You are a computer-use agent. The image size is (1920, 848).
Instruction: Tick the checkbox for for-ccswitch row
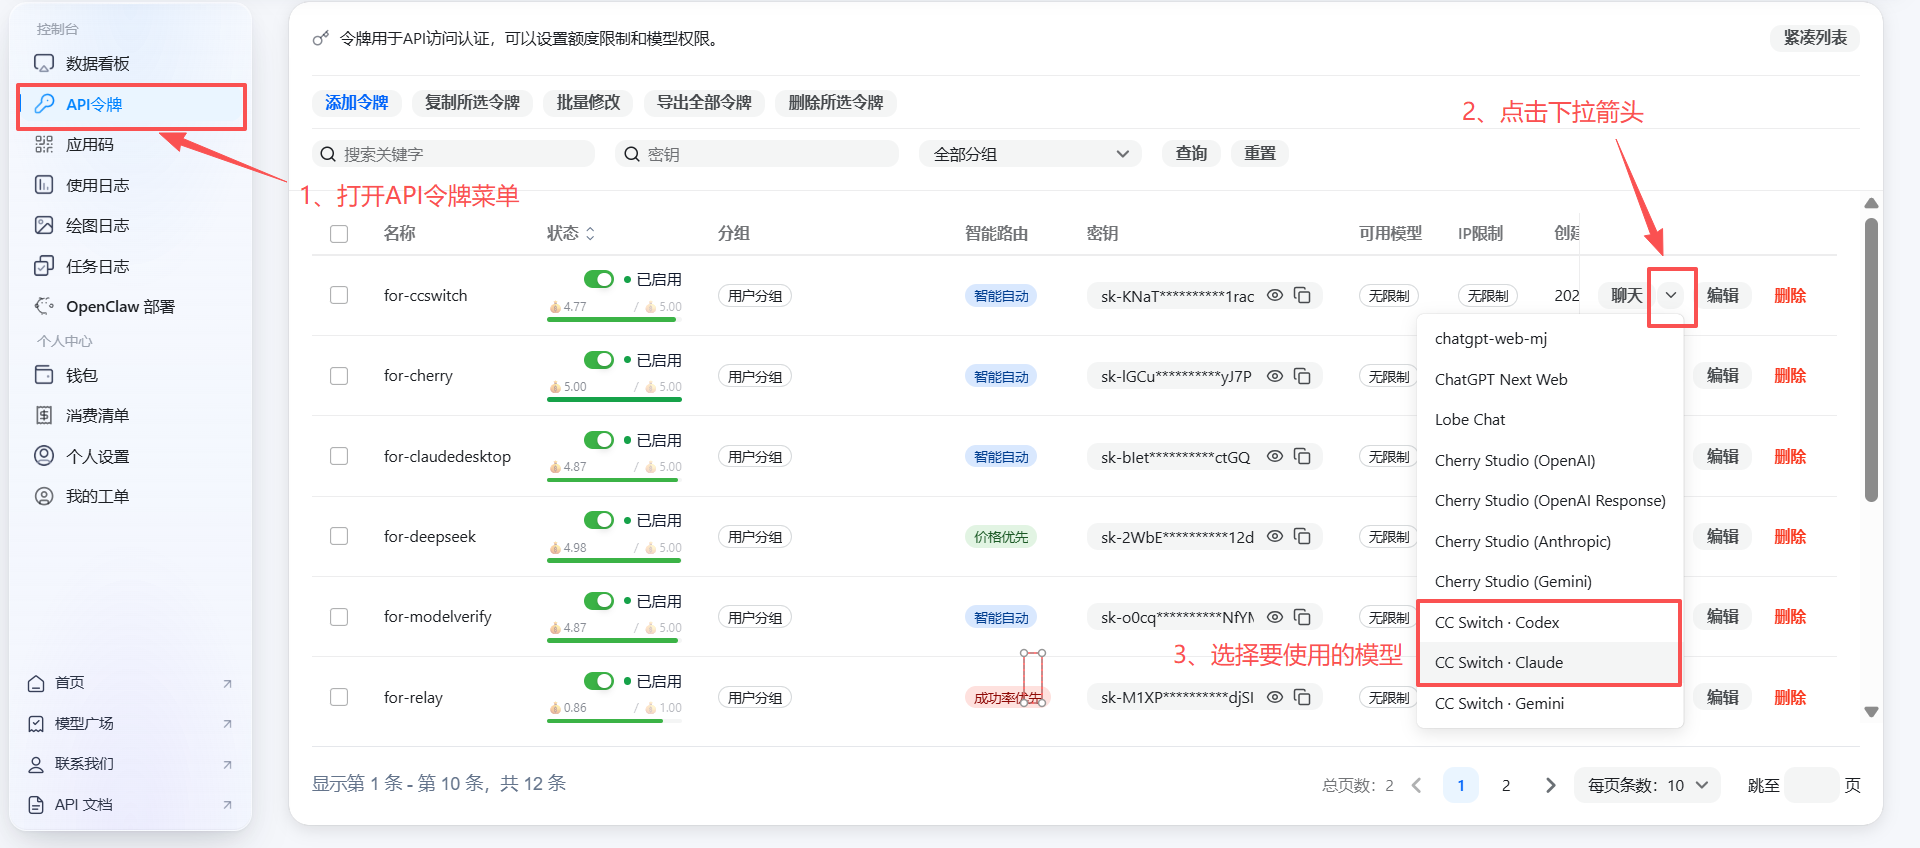(339, 295)
